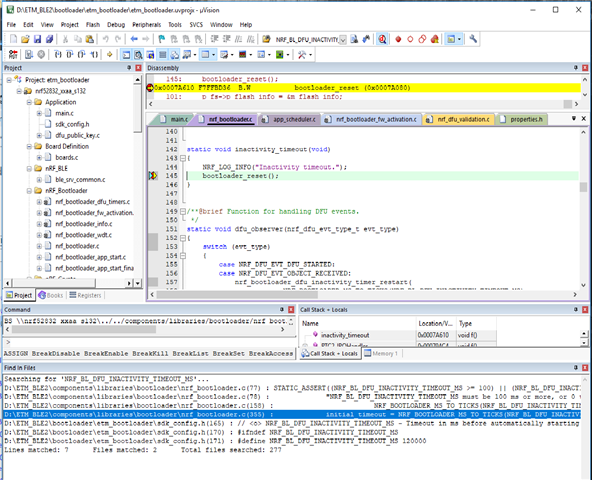
Task: Click the Run debug icon
Action: tap(29, 55)
